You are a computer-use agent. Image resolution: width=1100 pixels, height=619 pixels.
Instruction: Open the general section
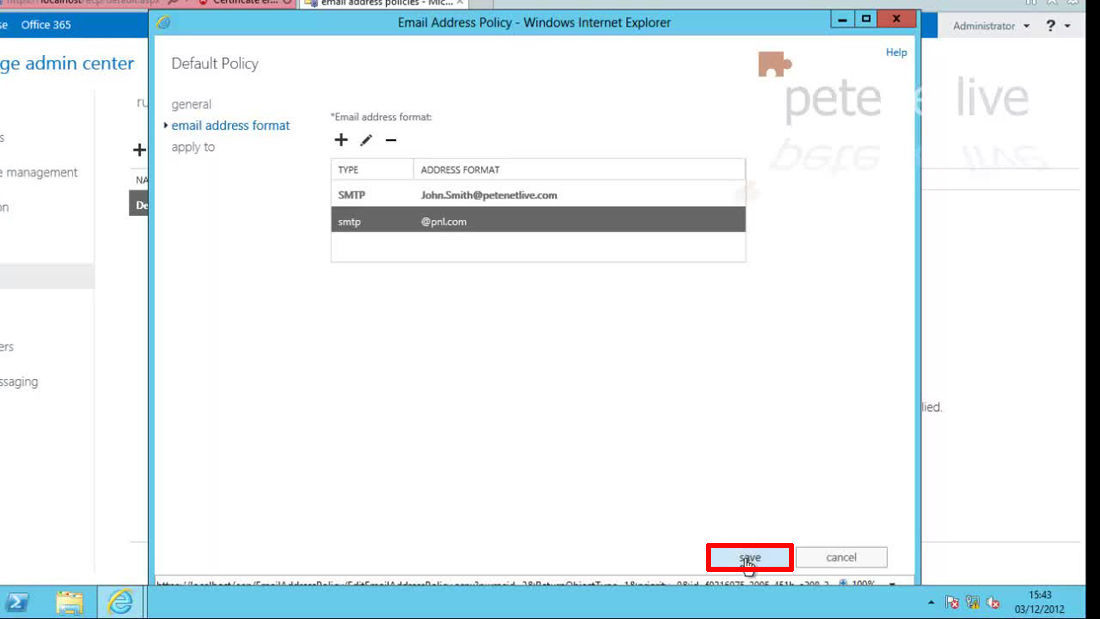(192, 104)
